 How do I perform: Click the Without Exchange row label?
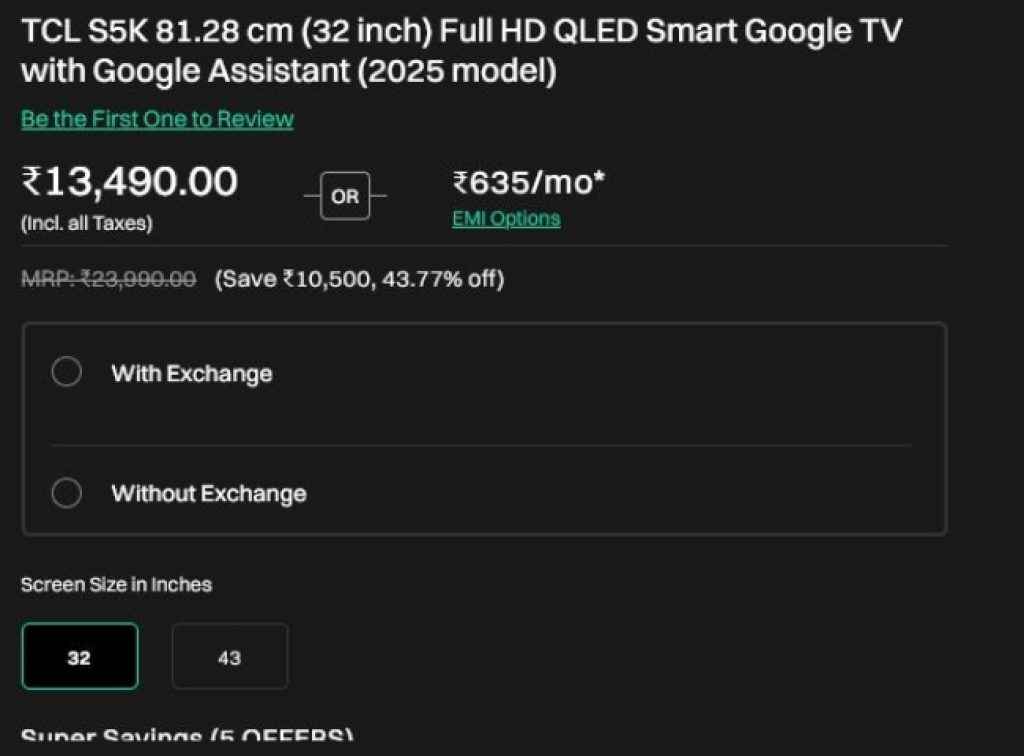coord(208,493)
